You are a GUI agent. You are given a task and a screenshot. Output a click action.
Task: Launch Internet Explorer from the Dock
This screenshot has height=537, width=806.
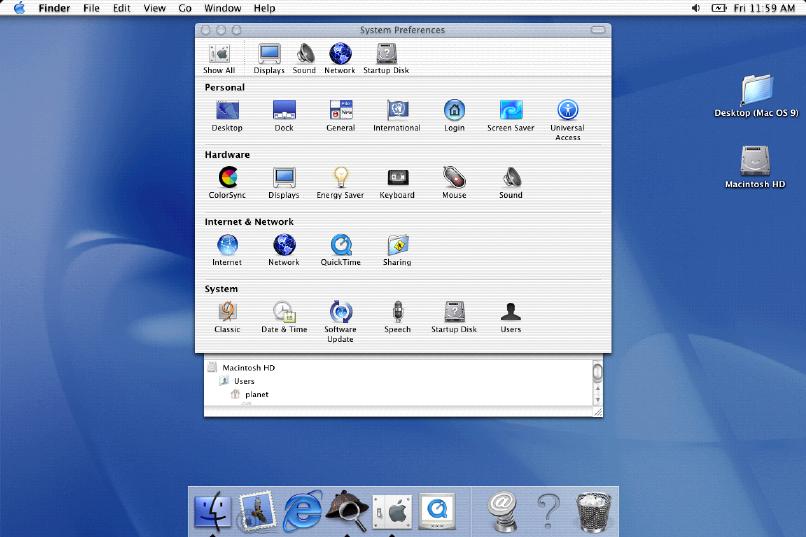point(303,510)
